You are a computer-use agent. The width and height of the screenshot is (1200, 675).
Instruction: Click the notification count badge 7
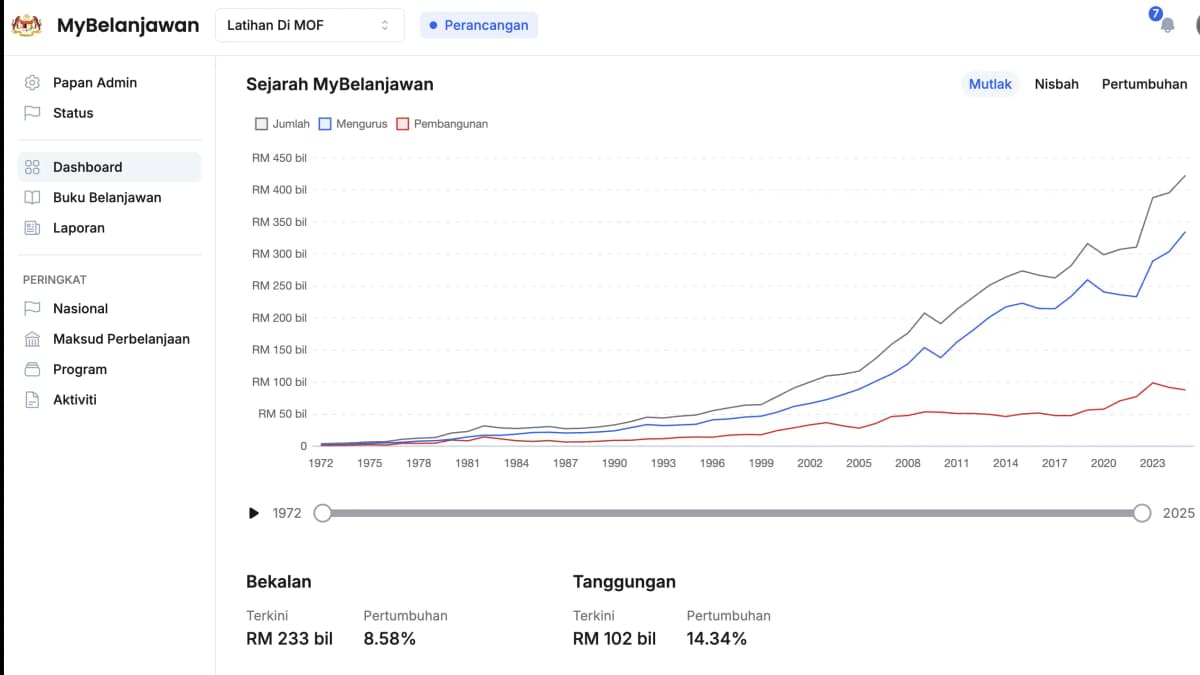[x=1156, y=14]
